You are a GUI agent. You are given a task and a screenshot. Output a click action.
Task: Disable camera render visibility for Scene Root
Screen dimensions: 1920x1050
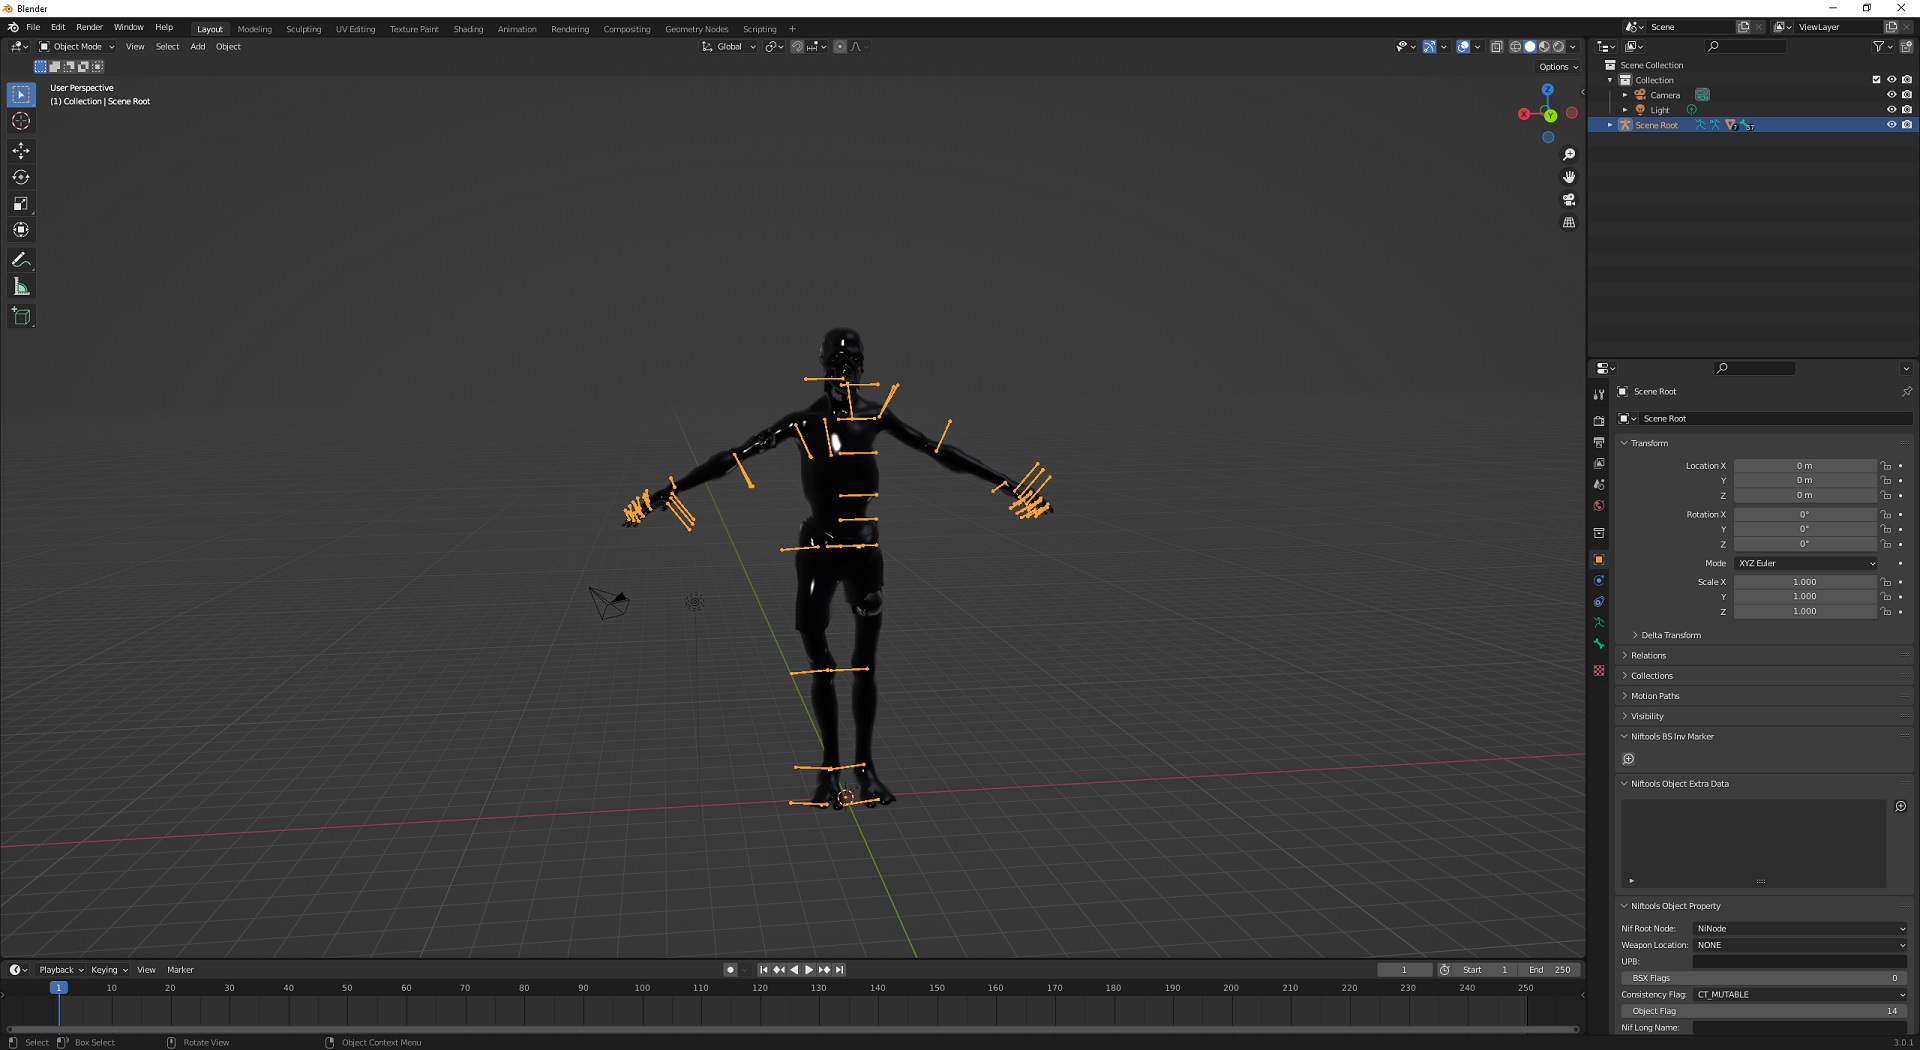click(x=1907, y=124)
